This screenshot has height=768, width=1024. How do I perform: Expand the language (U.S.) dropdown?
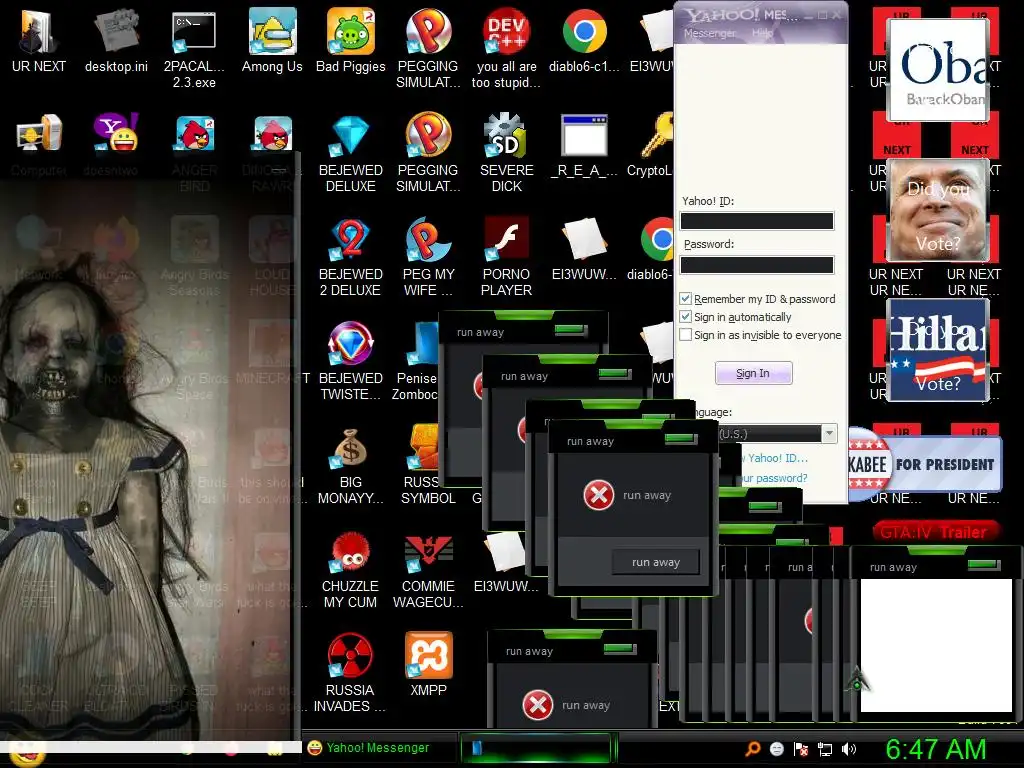coord(829,434)
